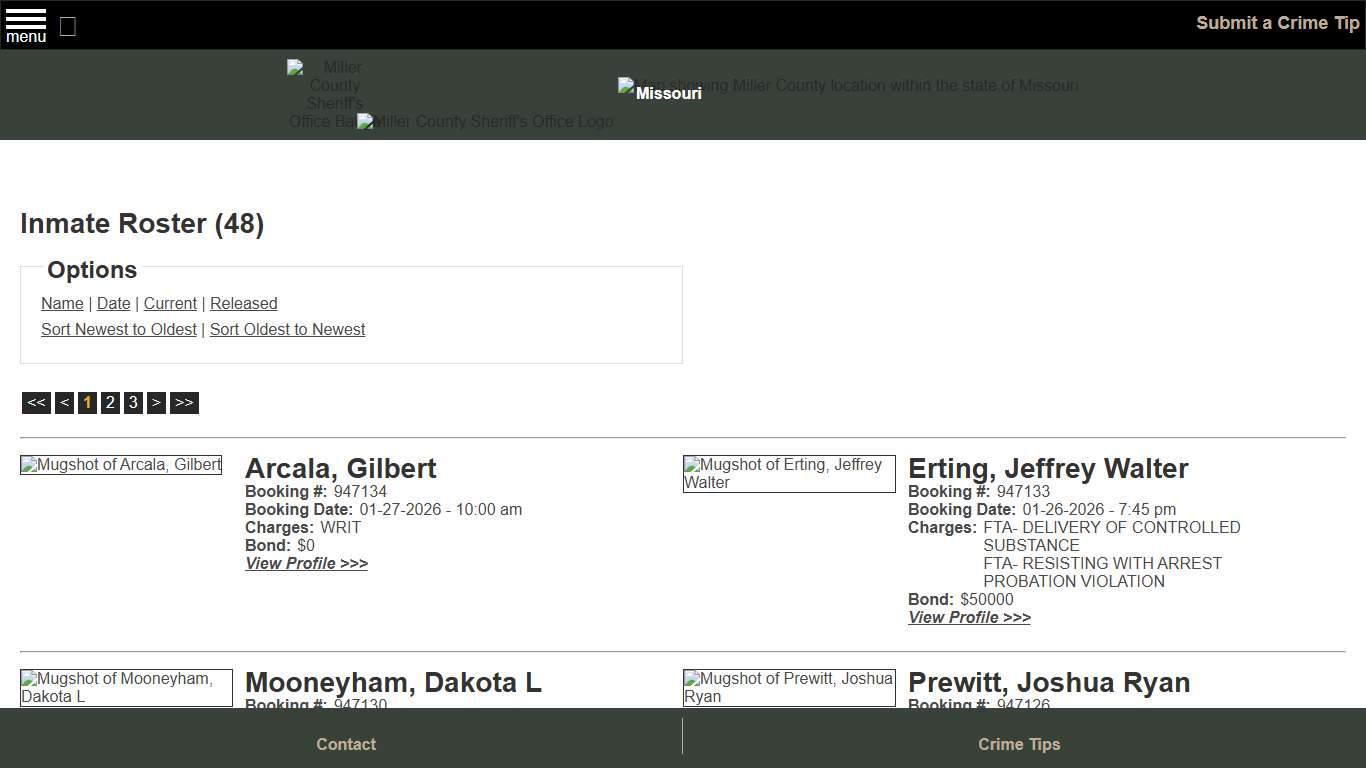View Profile for Erting, Jeffrey Walter
The image size is (1366, 768).
[x=969, y=617]
